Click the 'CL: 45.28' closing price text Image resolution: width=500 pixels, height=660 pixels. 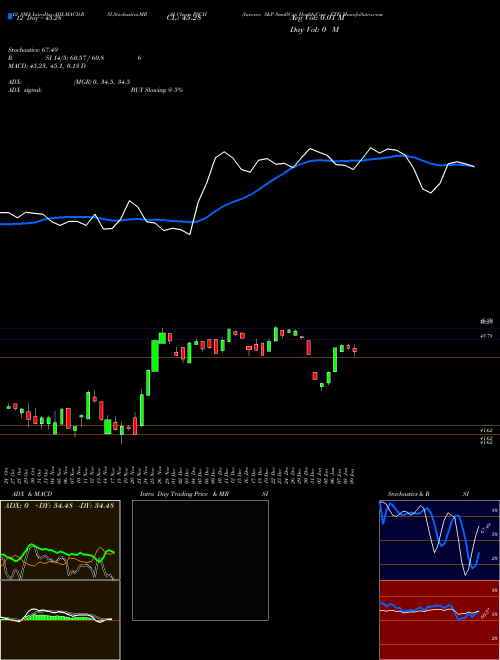click(183, 18)
